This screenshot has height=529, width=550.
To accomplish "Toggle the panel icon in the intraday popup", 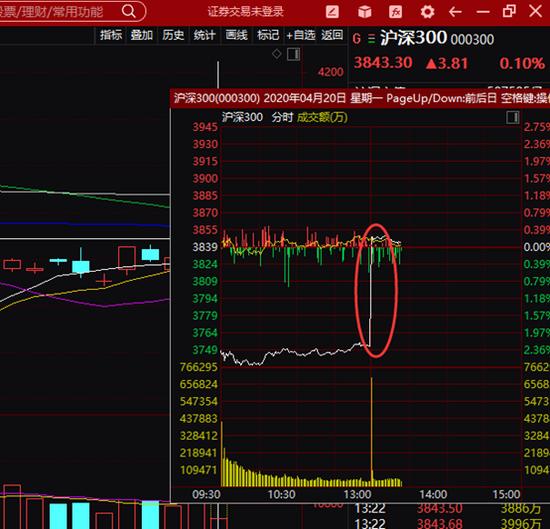I will coord(512,117).
